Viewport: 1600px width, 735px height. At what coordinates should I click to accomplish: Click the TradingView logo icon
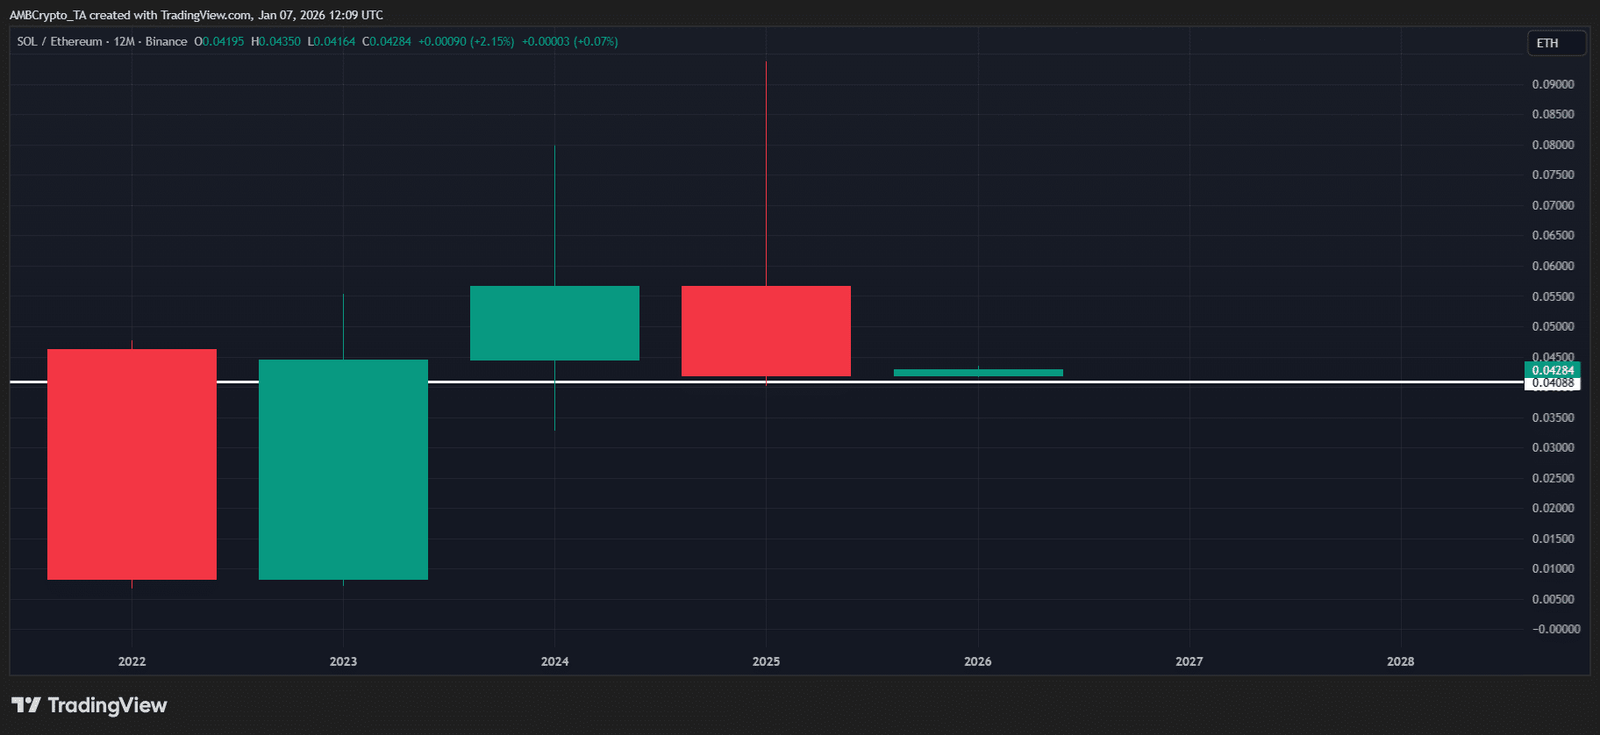pos(26,705)
